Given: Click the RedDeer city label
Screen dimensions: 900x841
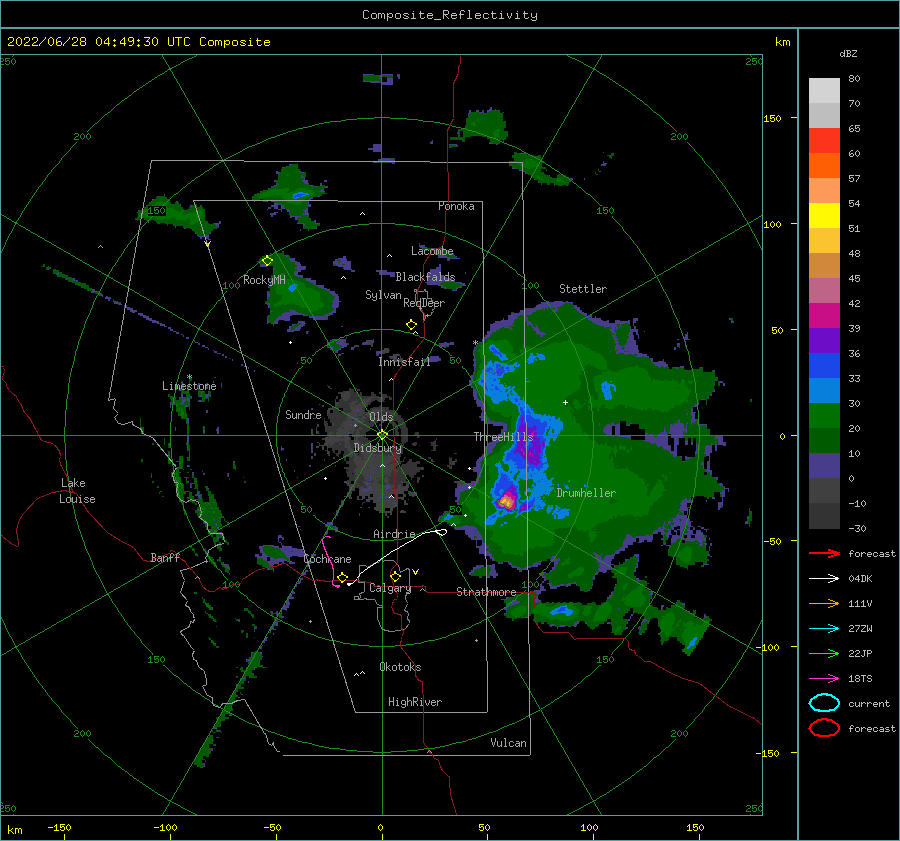Looking at the screenshot, I should (x=424, y=303).
